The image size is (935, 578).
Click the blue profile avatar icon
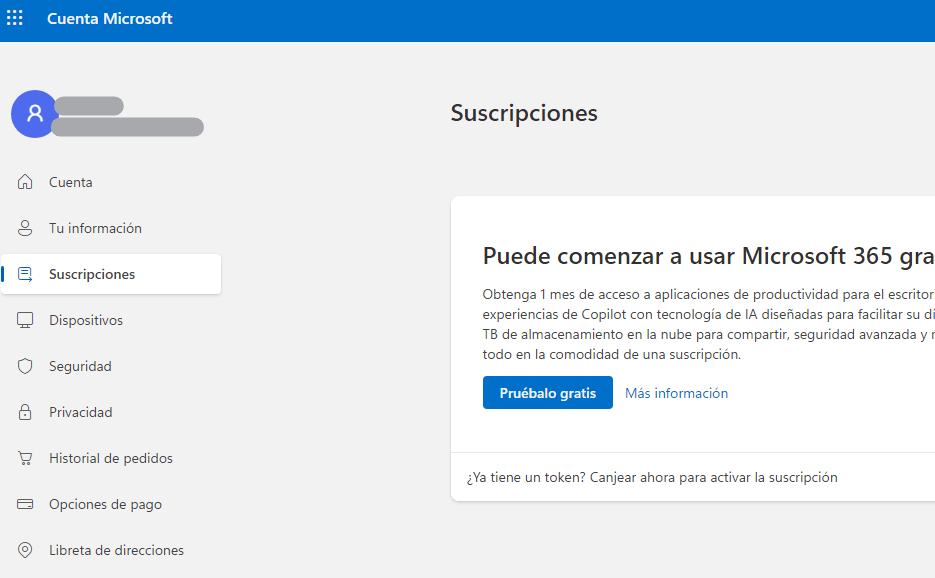pos(35,114)
